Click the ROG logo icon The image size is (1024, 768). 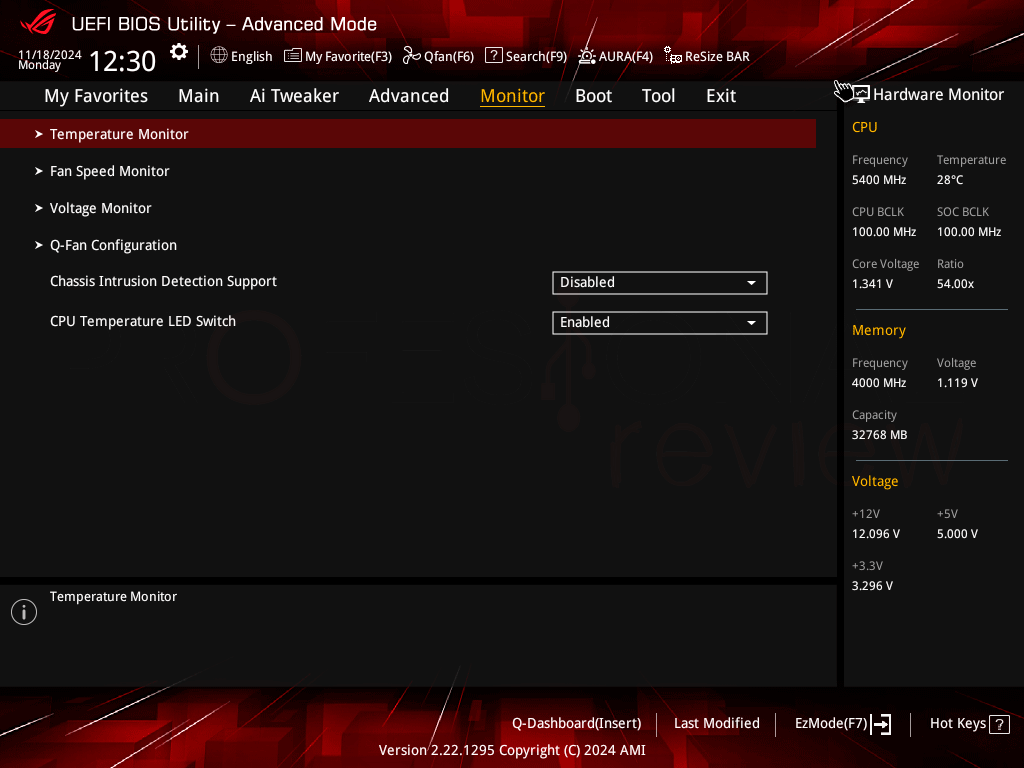tap(38, 22)
